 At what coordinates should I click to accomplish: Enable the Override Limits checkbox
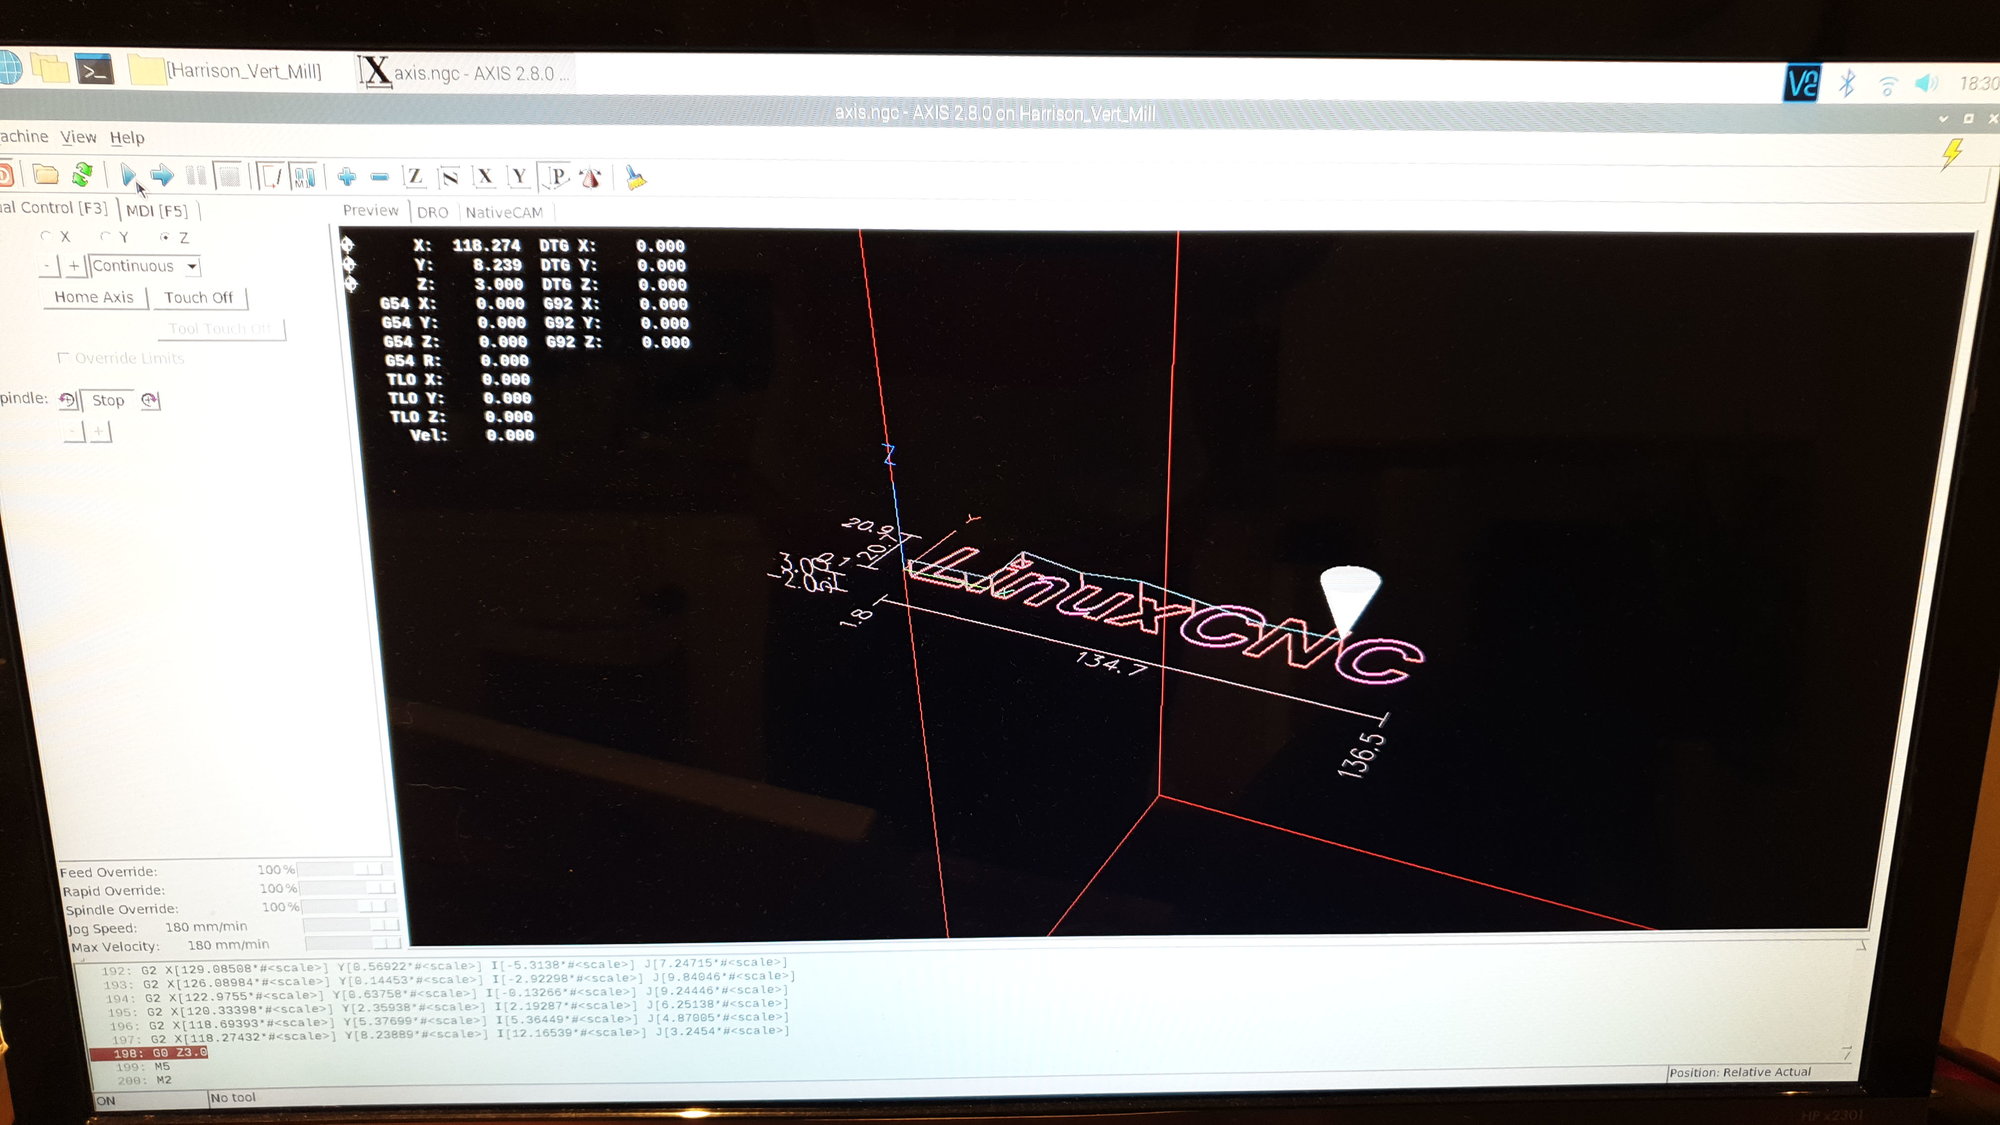[x=64, y=358]
